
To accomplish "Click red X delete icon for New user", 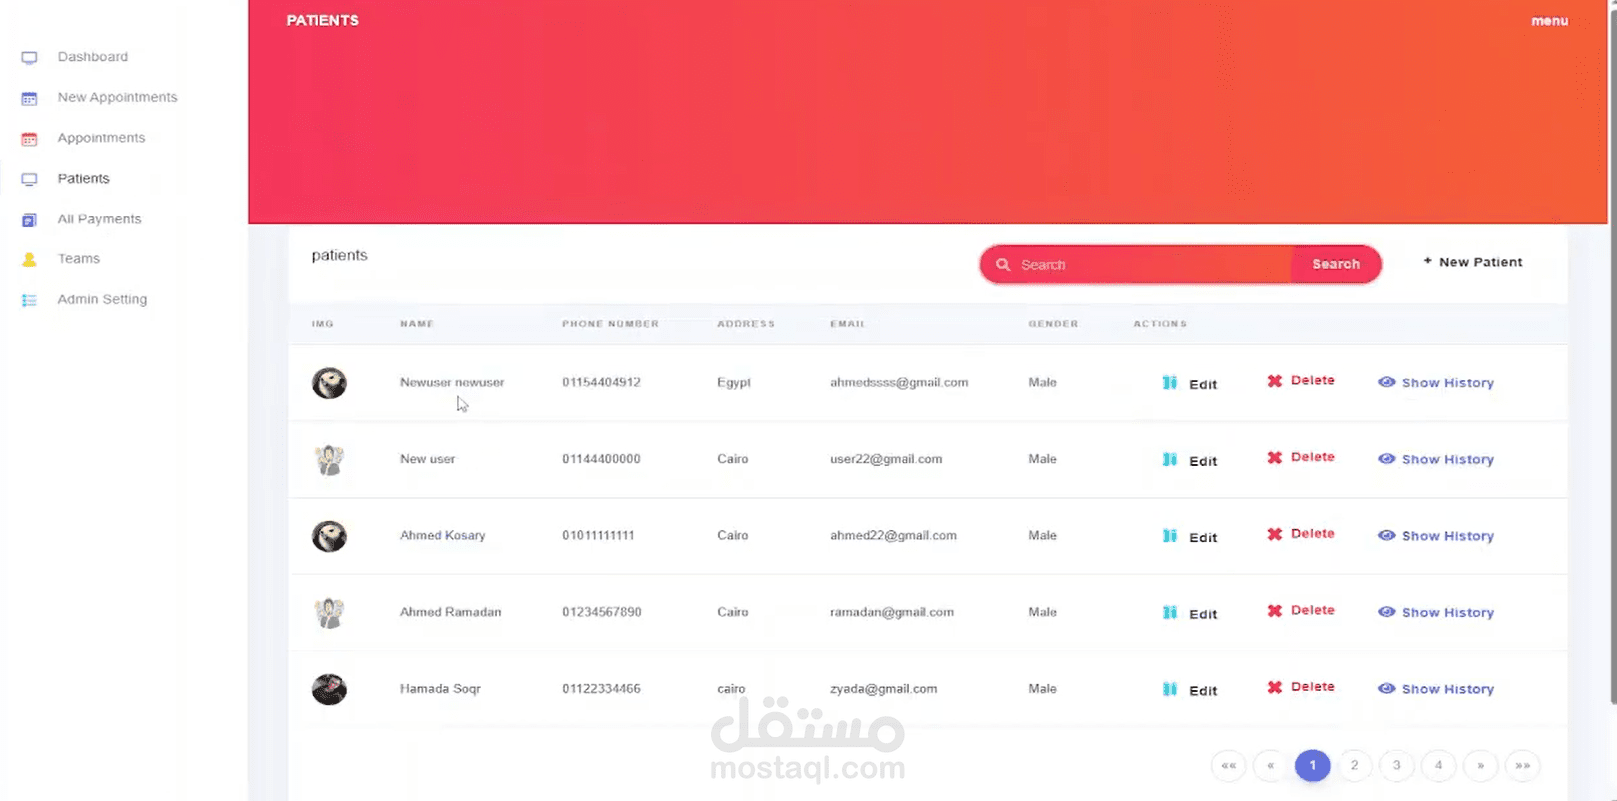I will coord(1274,458).
